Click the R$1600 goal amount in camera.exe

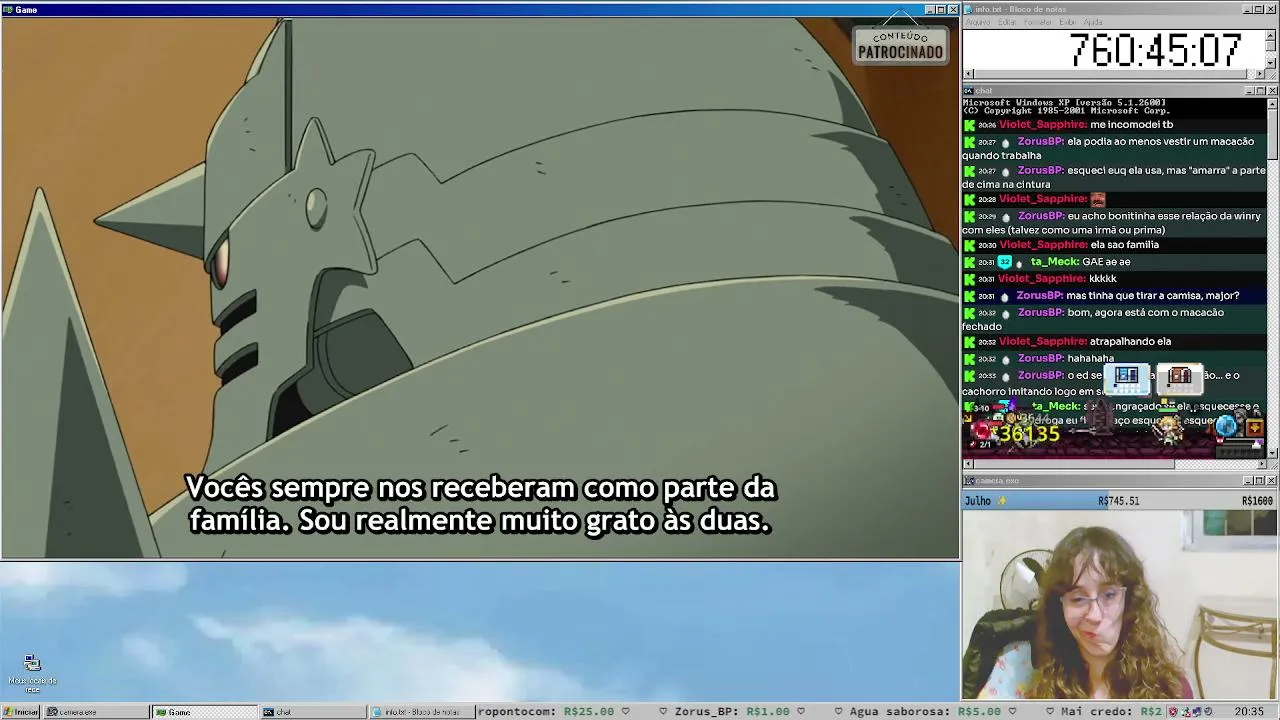click(1257, 501)
